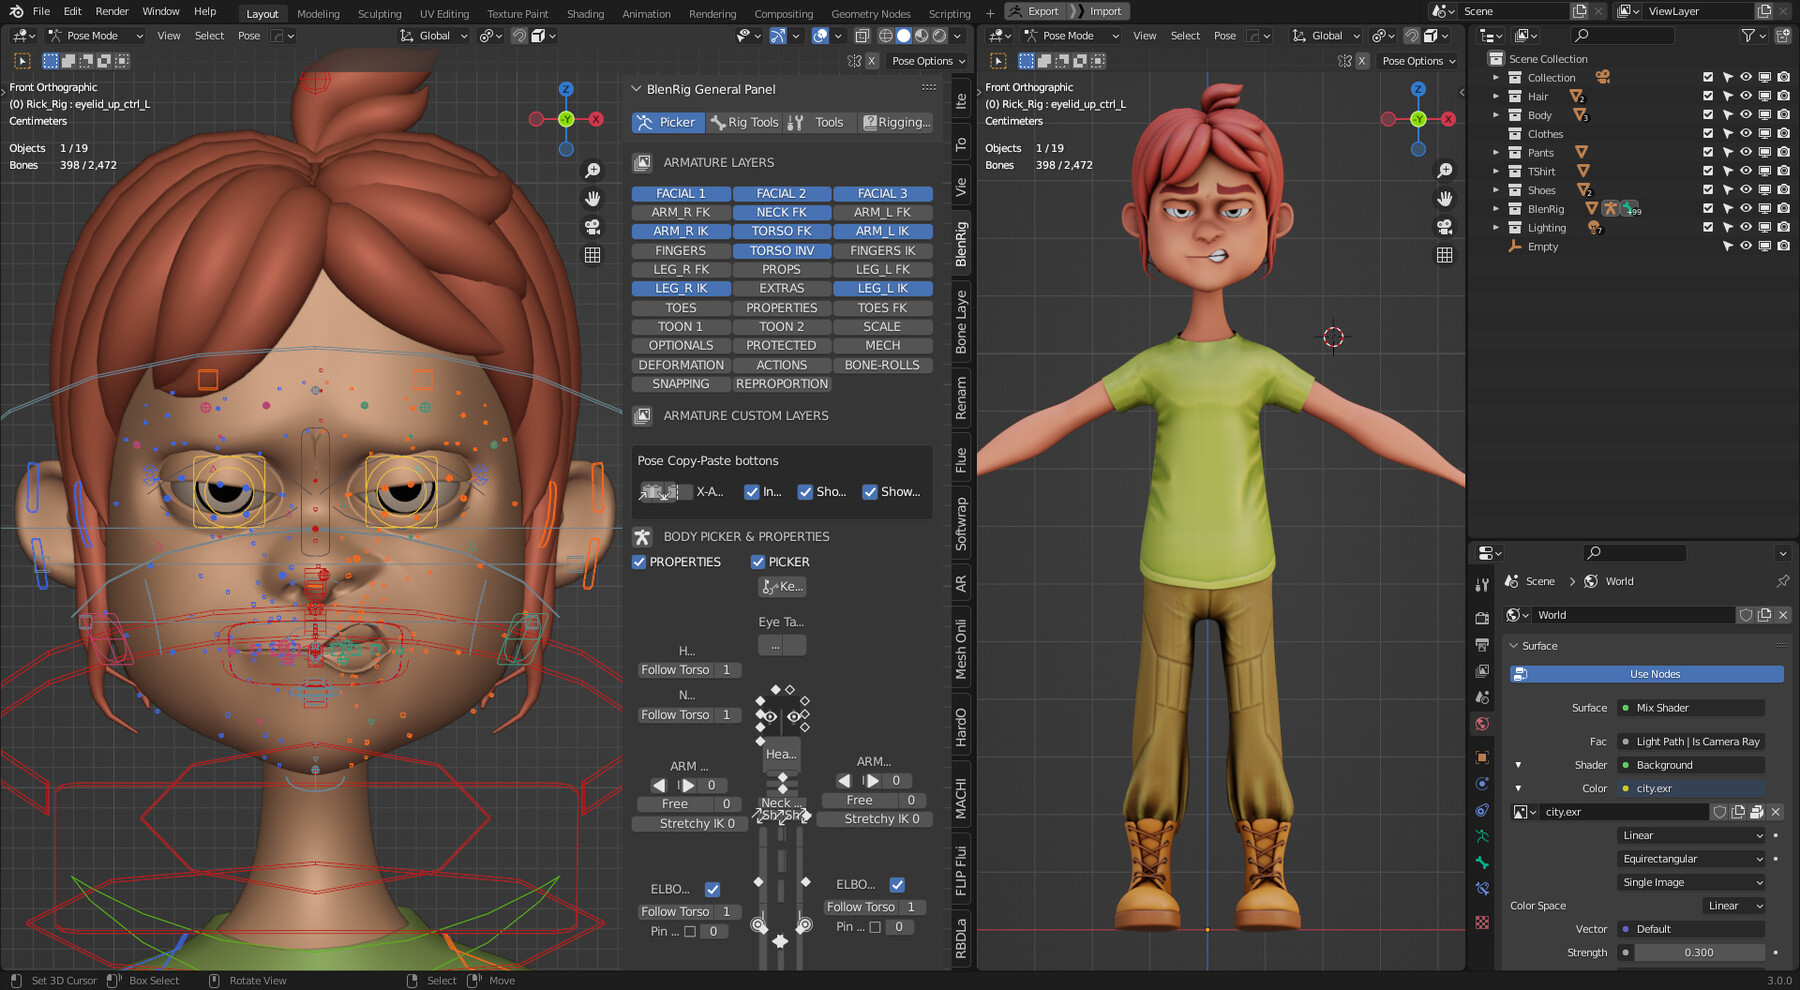Open the World properties tab icon

(1482, 723)
